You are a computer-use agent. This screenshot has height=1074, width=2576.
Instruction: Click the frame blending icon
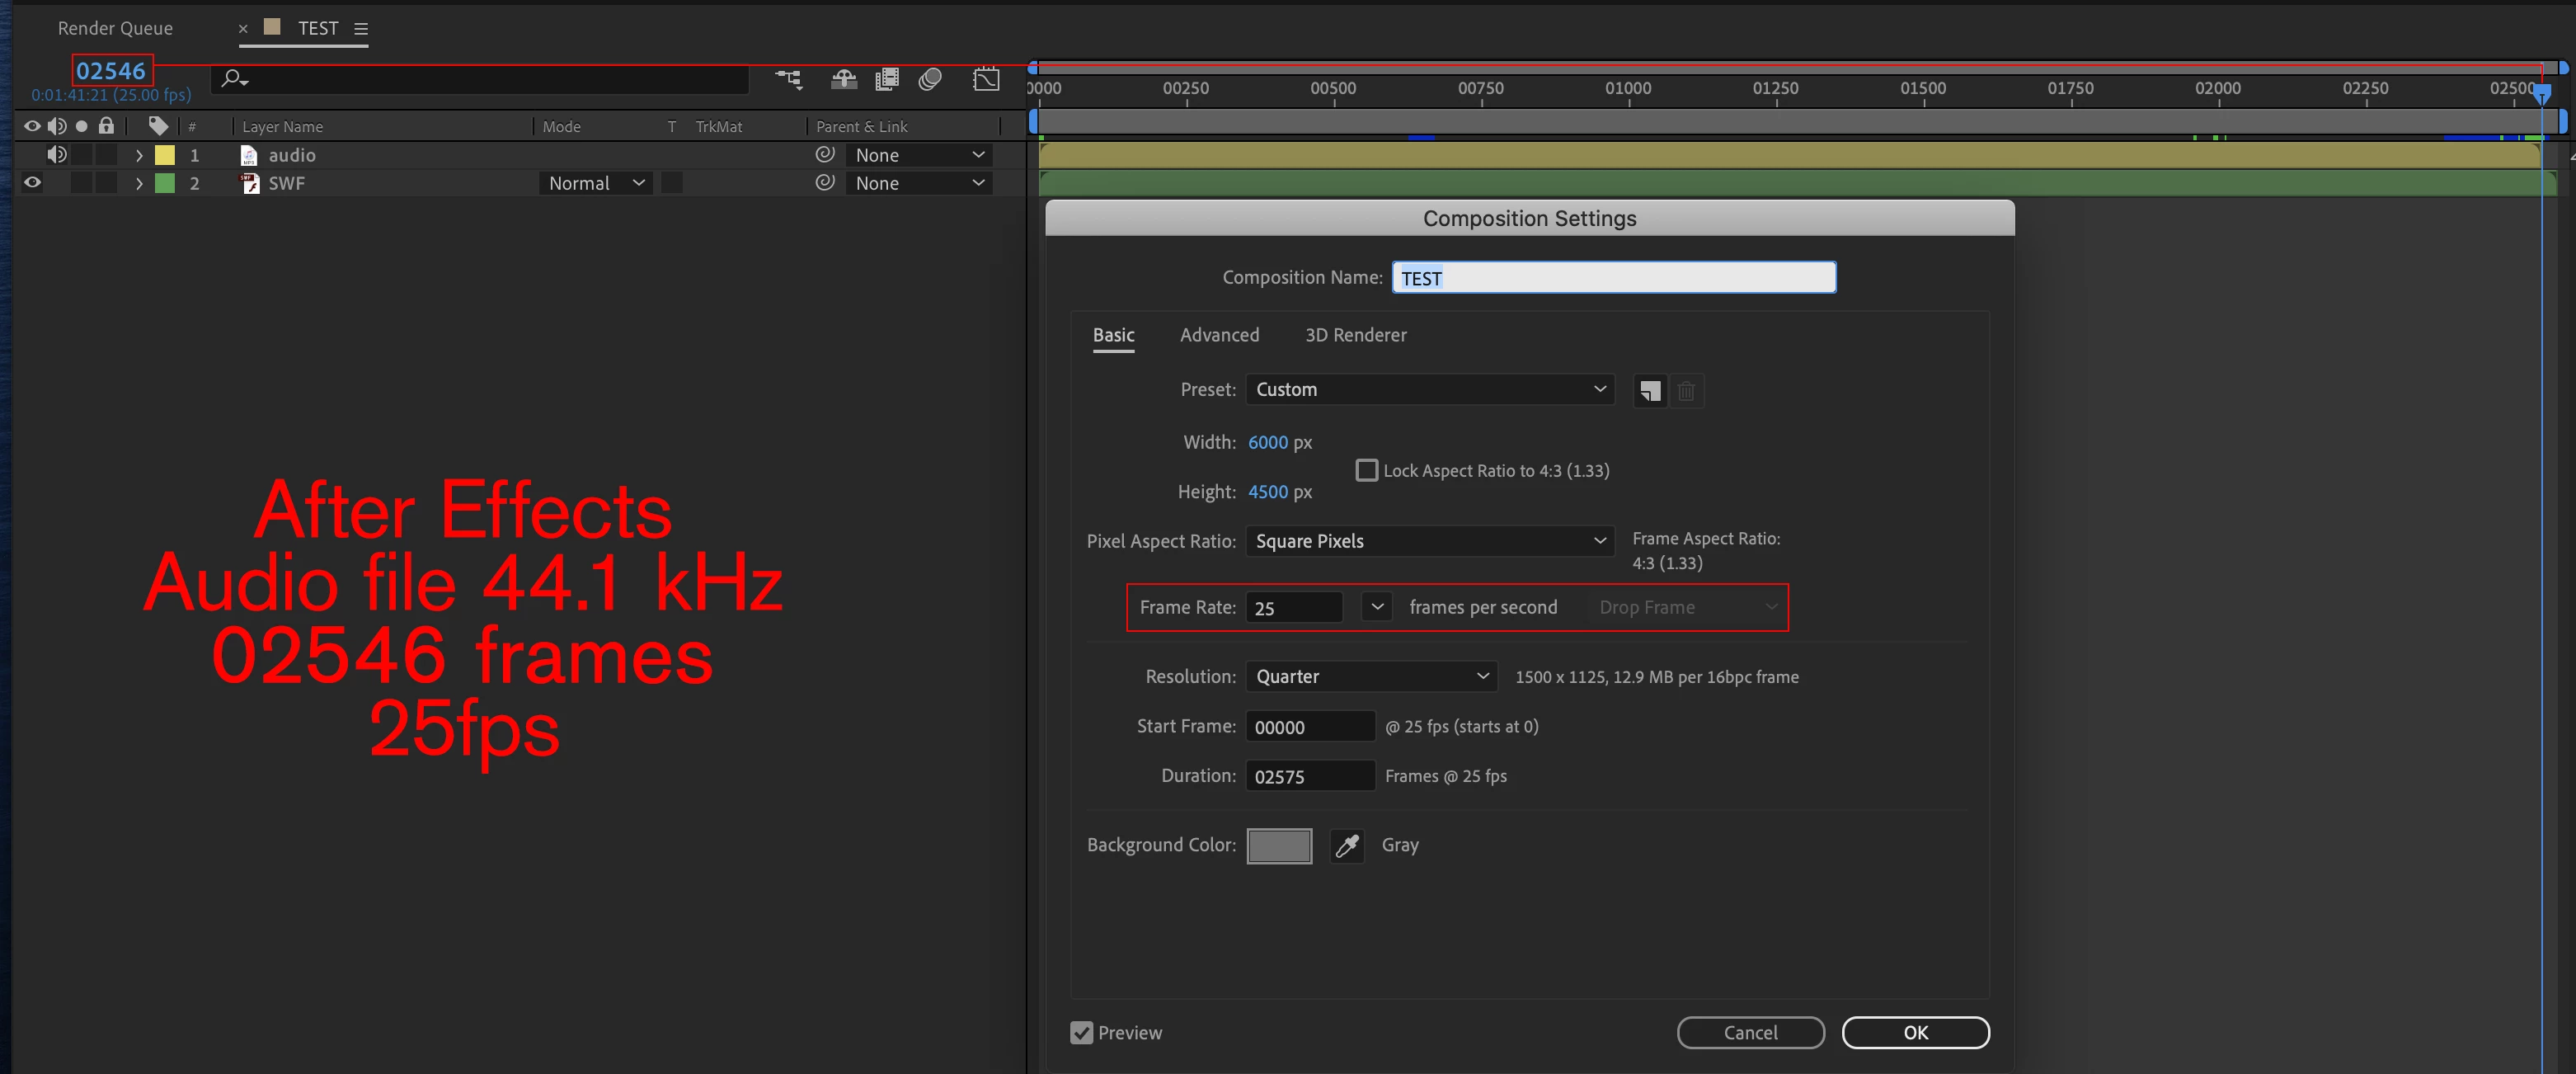(x=887, y=79)
